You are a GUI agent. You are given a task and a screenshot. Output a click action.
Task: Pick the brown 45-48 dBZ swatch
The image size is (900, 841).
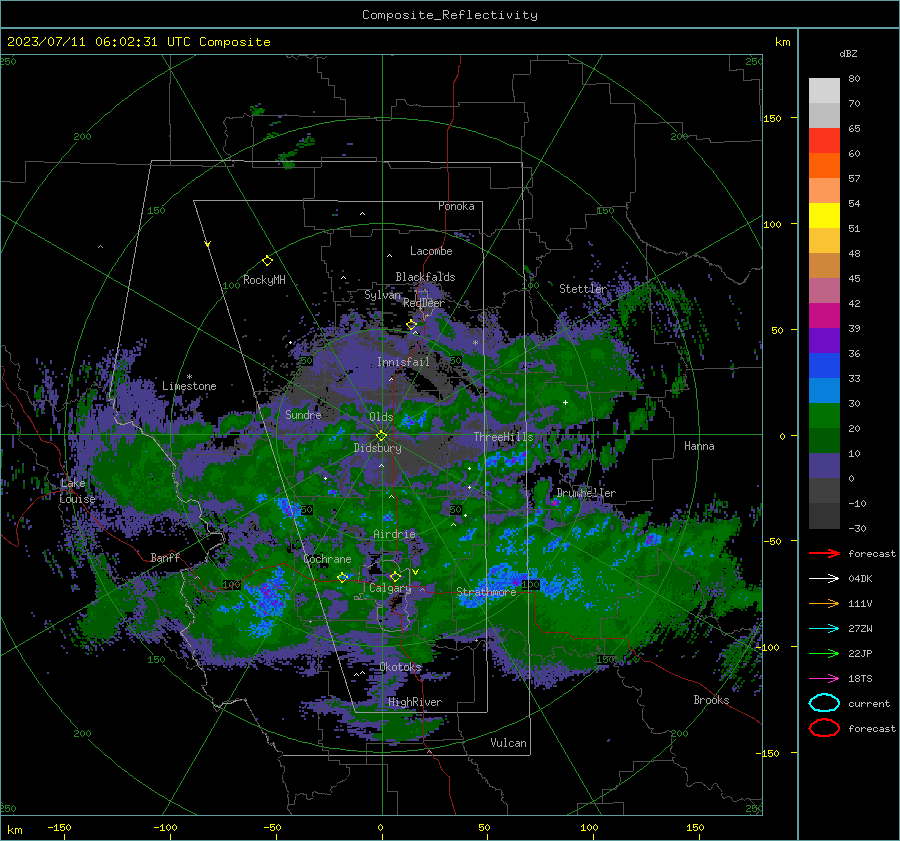(x=824, y=266)
